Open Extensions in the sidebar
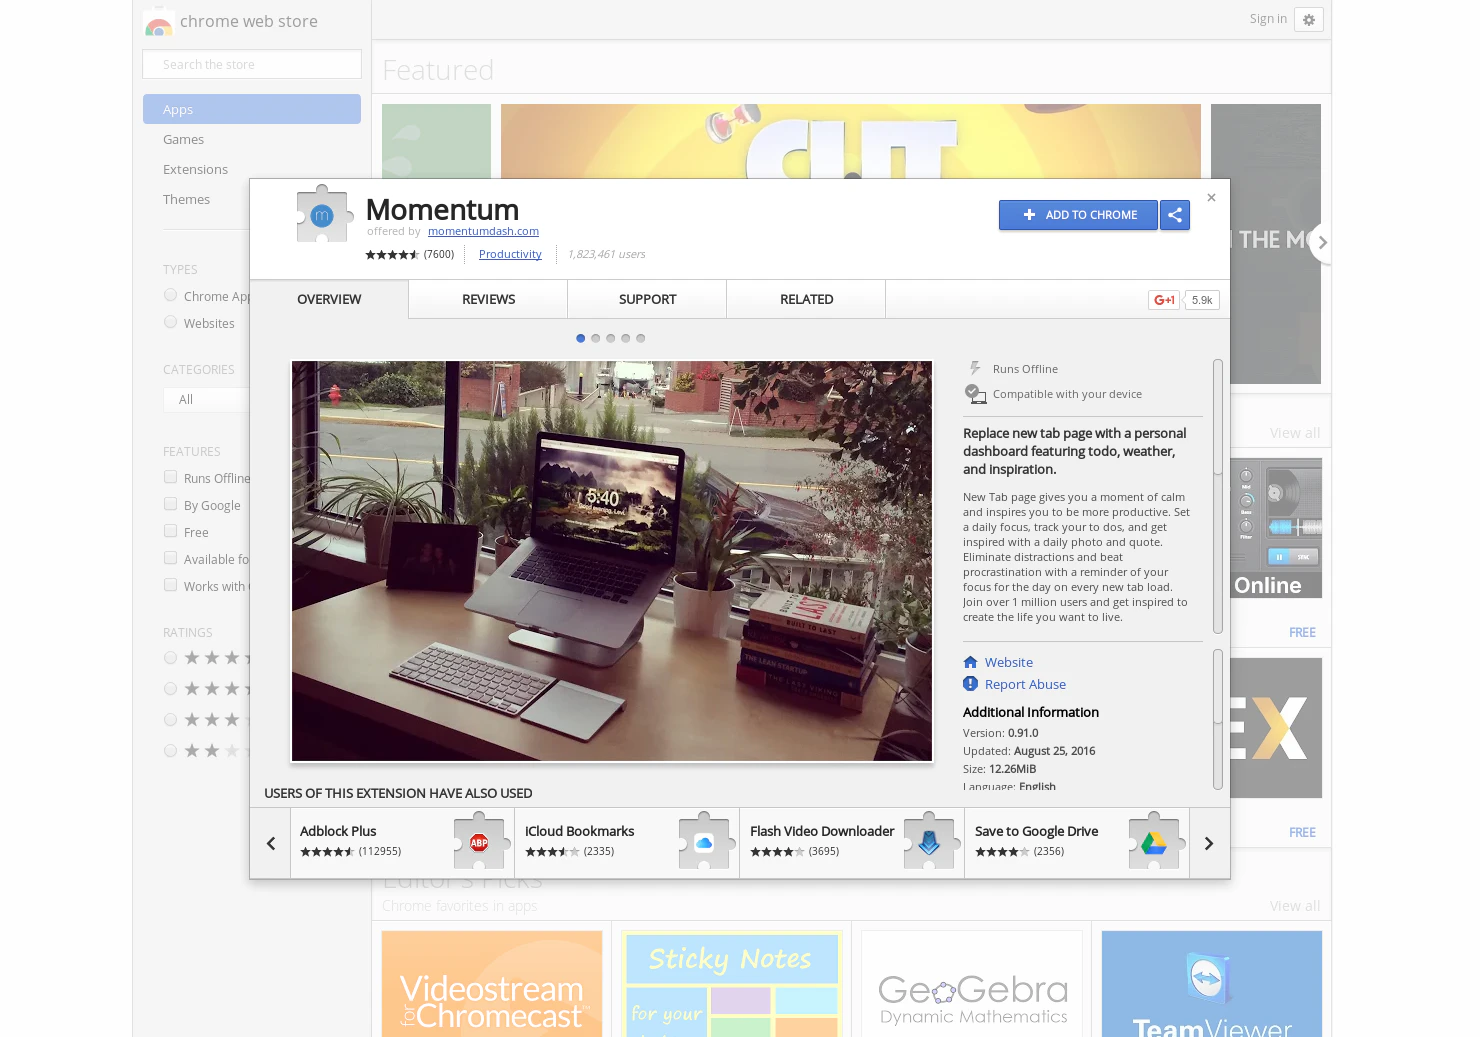This screenshot has height=1037, width=1480. [195, 169]
